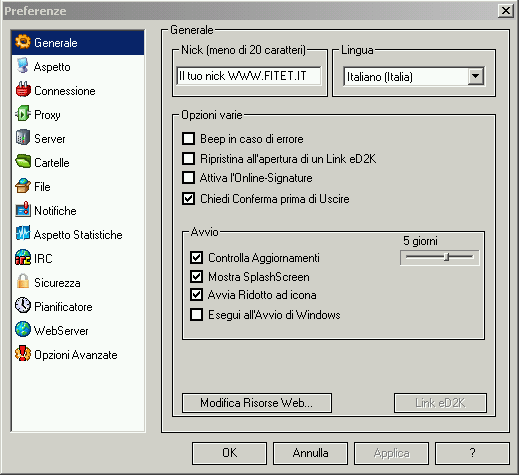The image size is (520, 476).
Task: Select the Proxy icon in sidebar
Action: (23, 114)
